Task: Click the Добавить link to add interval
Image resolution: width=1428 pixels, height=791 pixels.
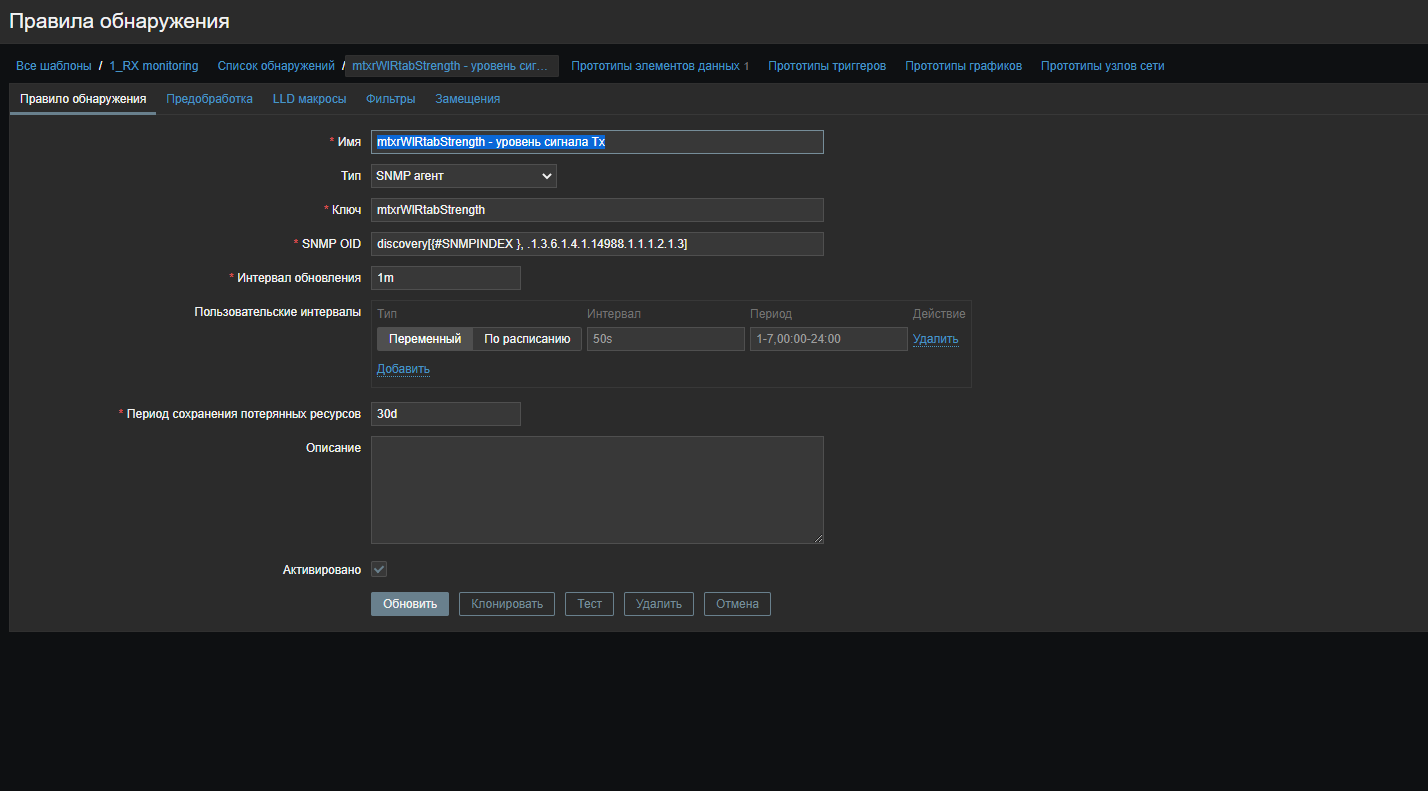Action: (x=403, y=369)
